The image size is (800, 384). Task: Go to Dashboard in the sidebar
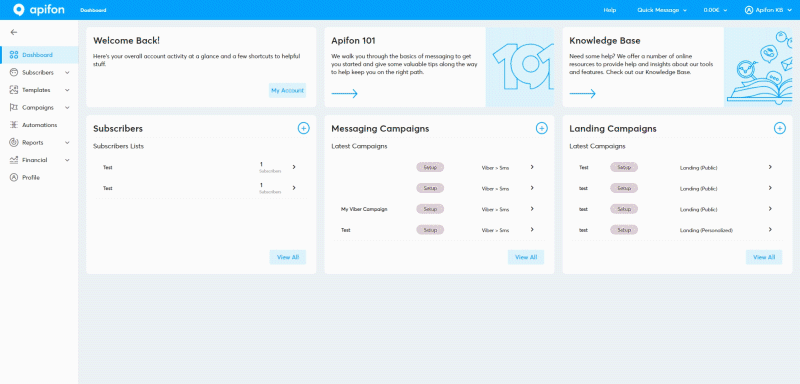[x=39, y=55]
